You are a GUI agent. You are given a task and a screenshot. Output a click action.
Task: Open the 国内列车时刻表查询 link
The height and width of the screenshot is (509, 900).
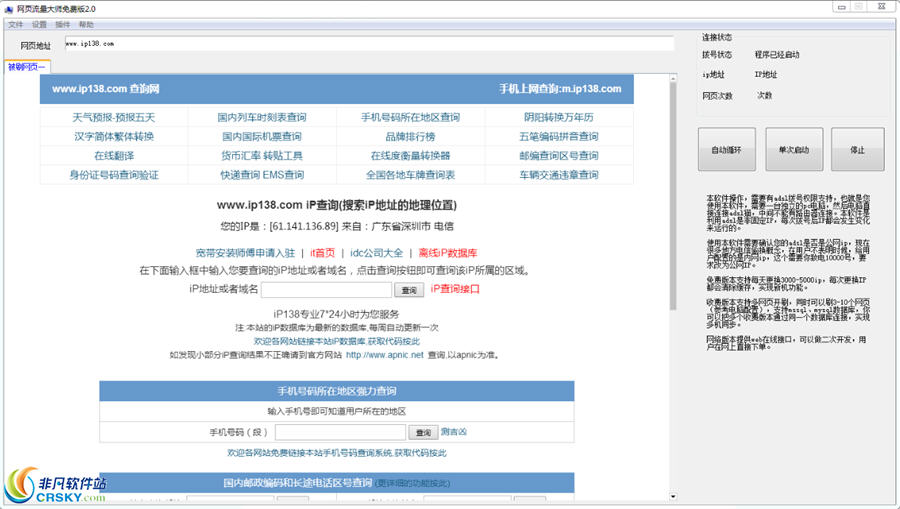pos(262,117)
